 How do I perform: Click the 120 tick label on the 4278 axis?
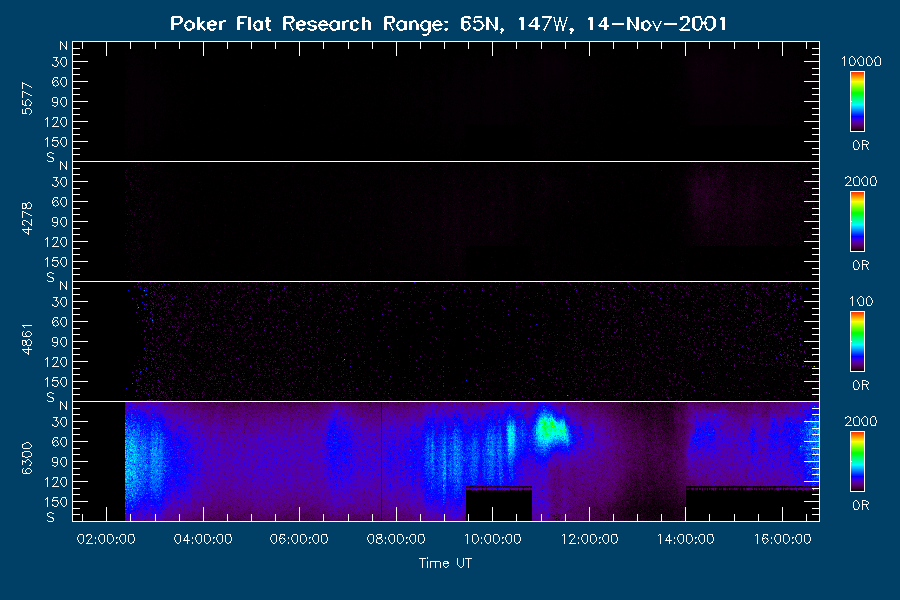coord(56,242)
